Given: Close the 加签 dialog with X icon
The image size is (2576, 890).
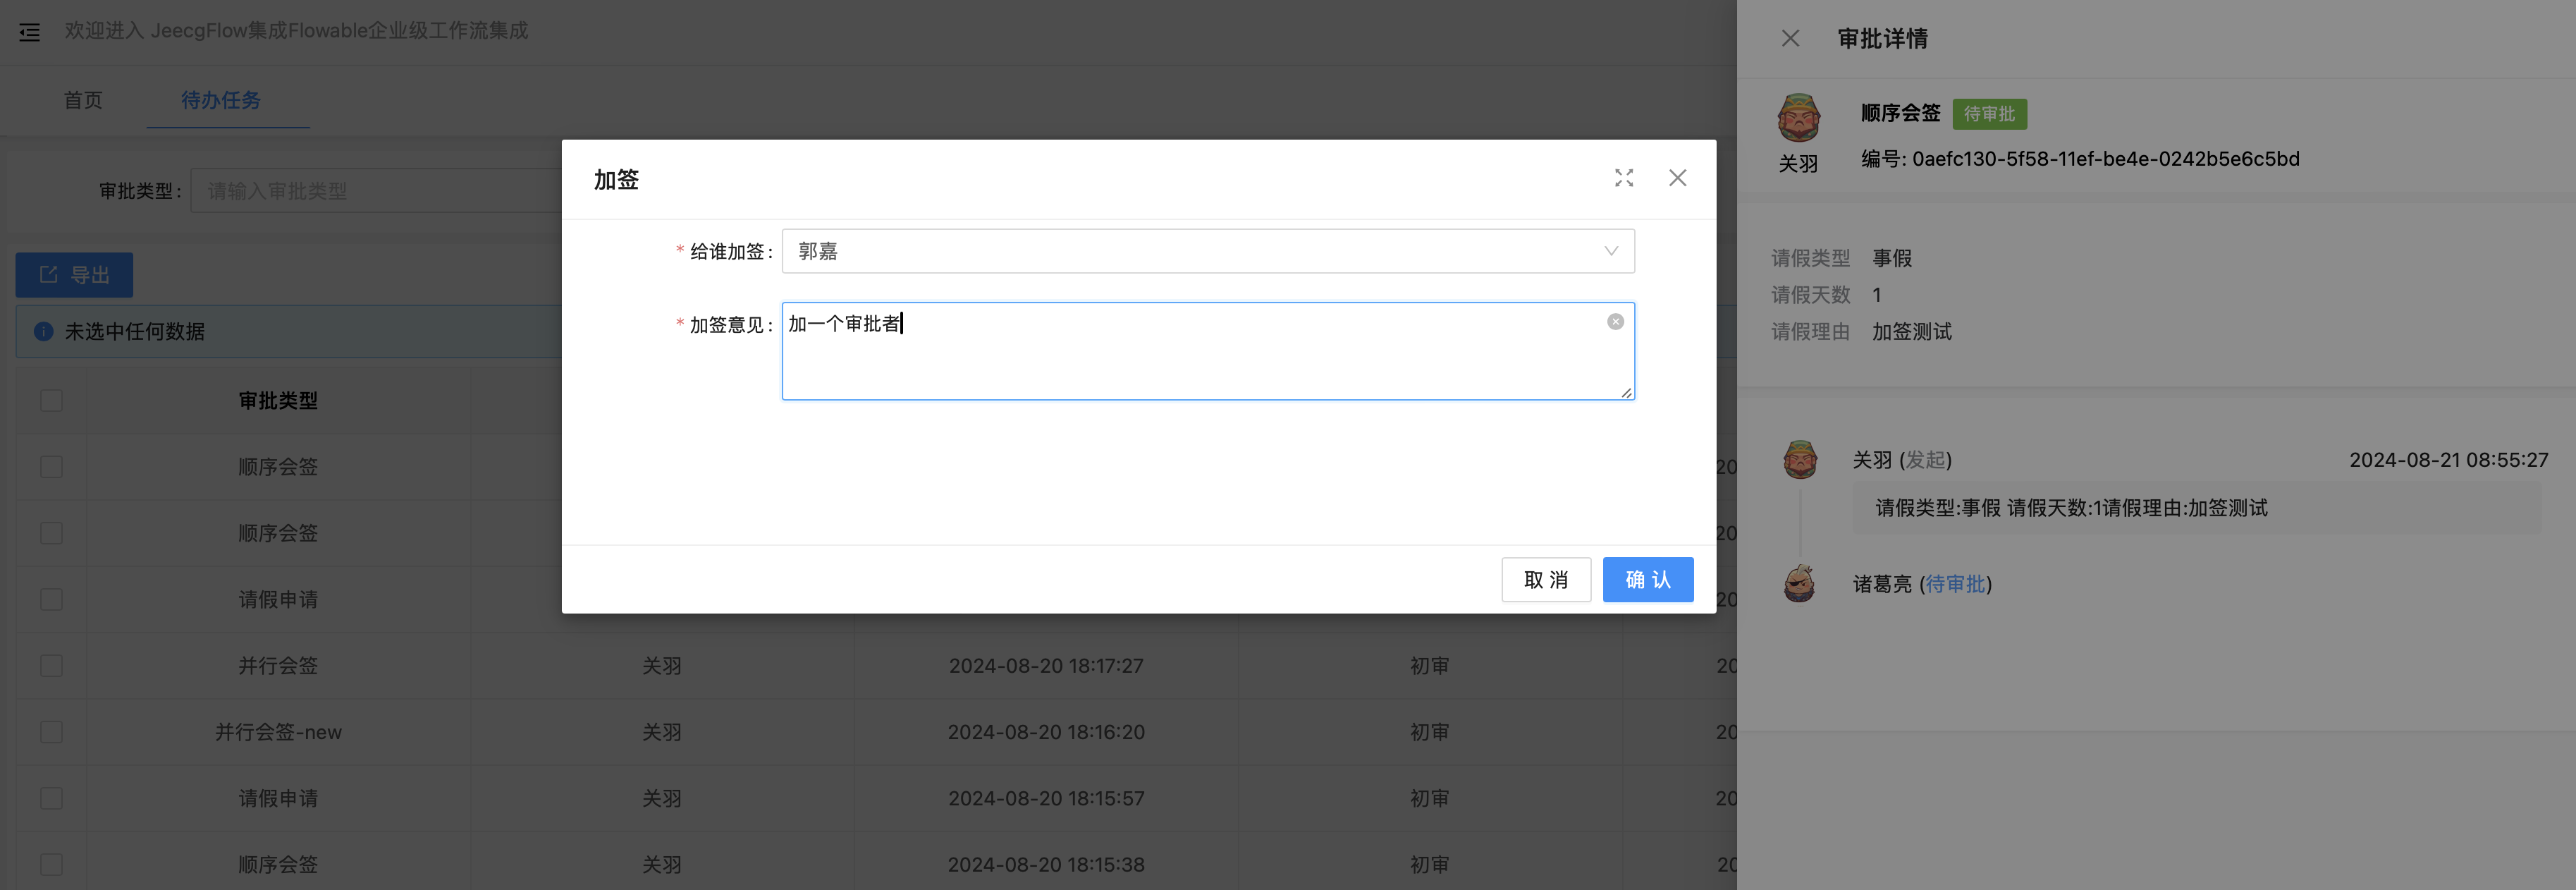Looking at the screenshot, I should pyautogui.click(x=1677, y=178).
